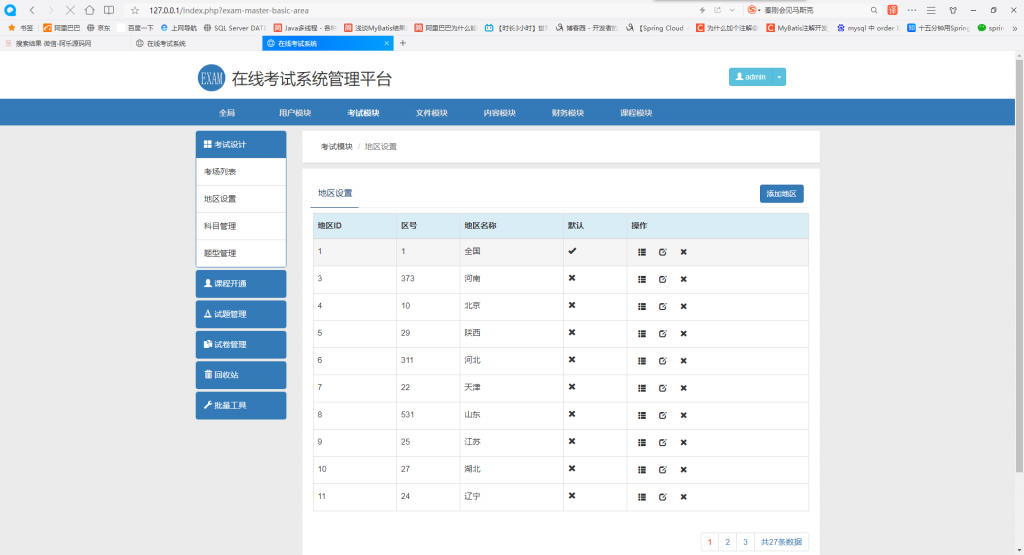Toggle default mark for 陕西
This screenshot has height=555, width=1024.
pyautogui.click(x=572, y=332)
